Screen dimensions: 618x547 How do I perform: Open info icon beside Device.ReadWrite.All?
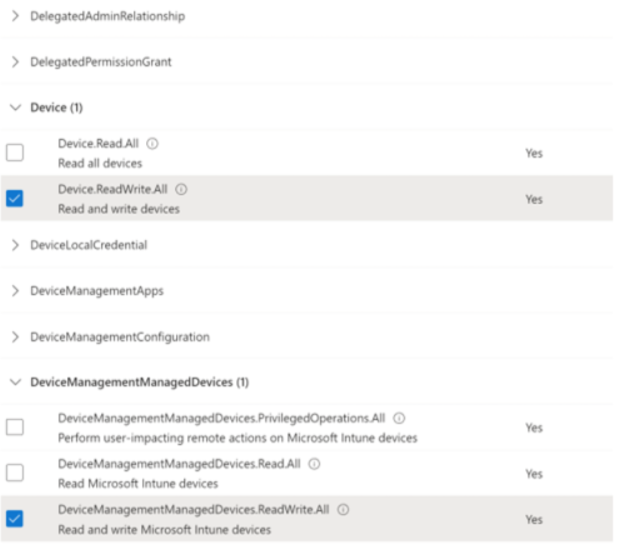pyautogui.click(x=181, y=190)
